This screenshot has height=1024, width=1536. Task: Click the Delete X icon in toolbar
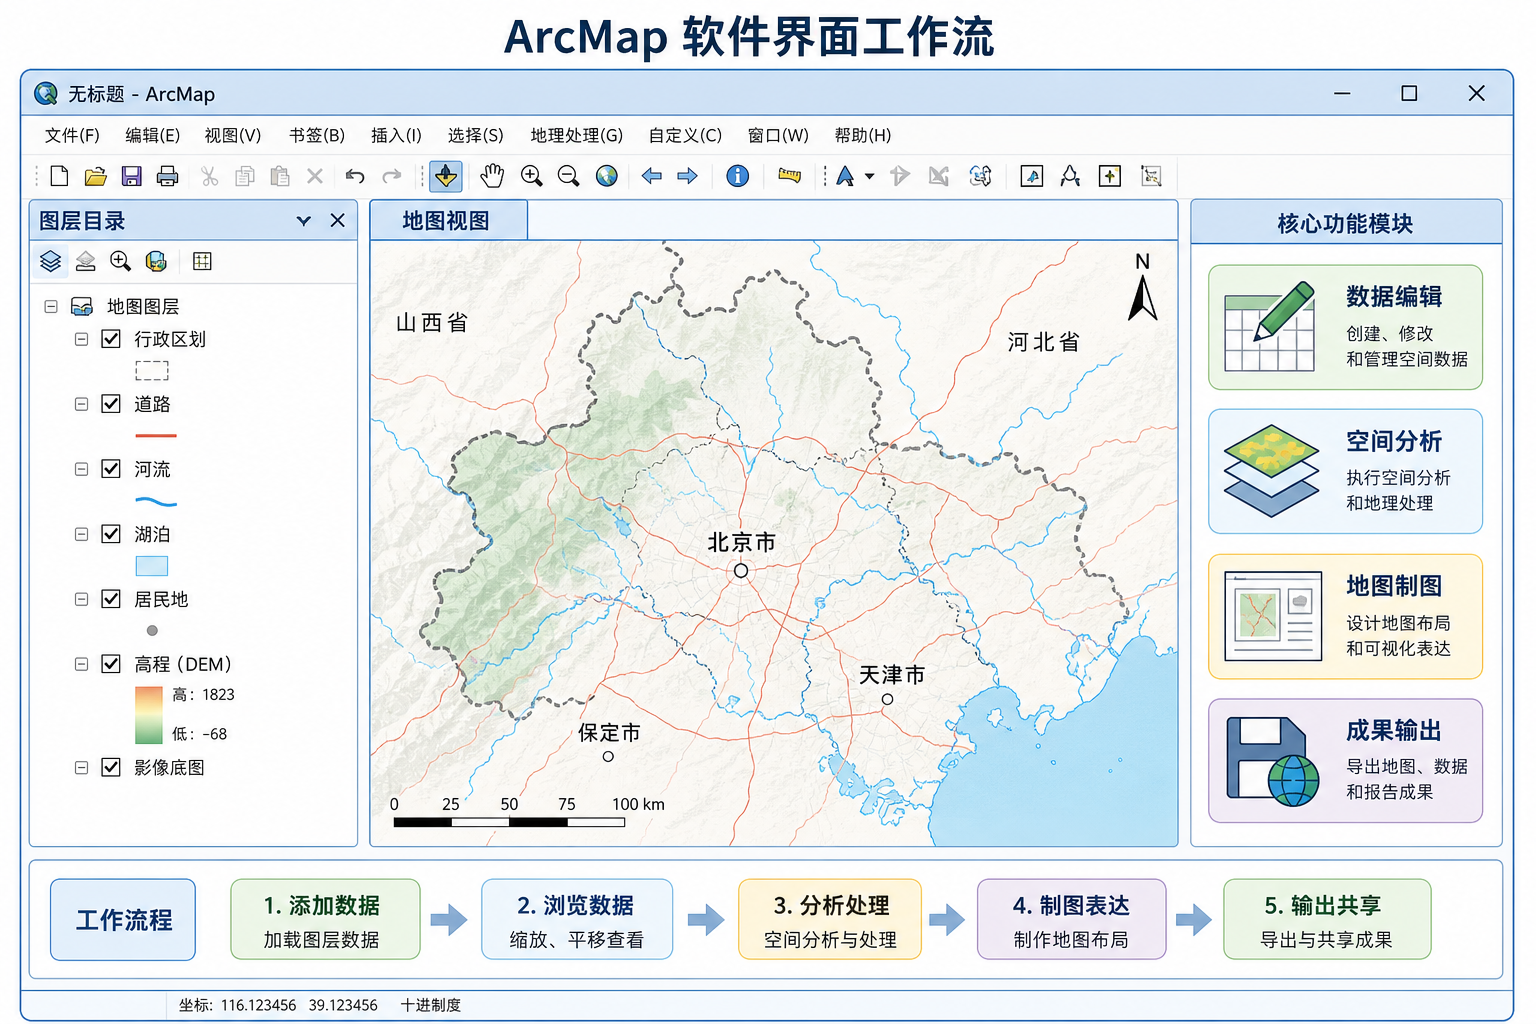coord(315,176)
